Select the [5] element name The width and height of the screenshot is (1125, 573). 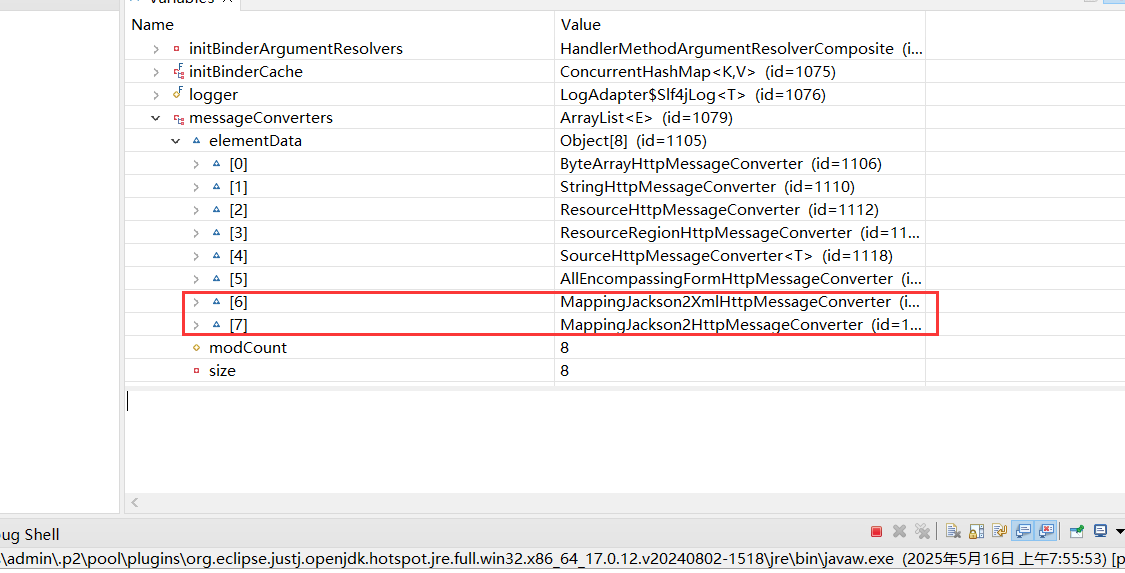pos(238,279)
